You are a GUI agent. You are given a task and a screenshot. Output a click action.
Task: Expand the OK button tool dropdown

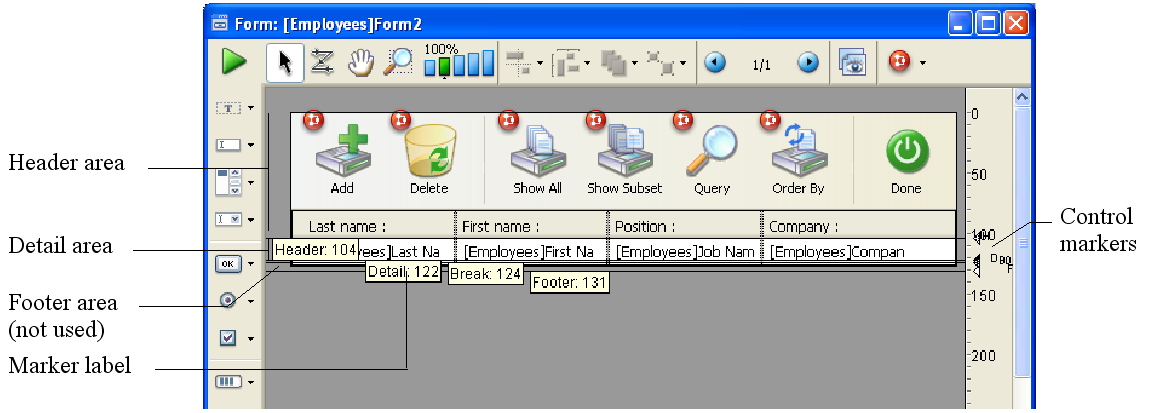[251, 264]
